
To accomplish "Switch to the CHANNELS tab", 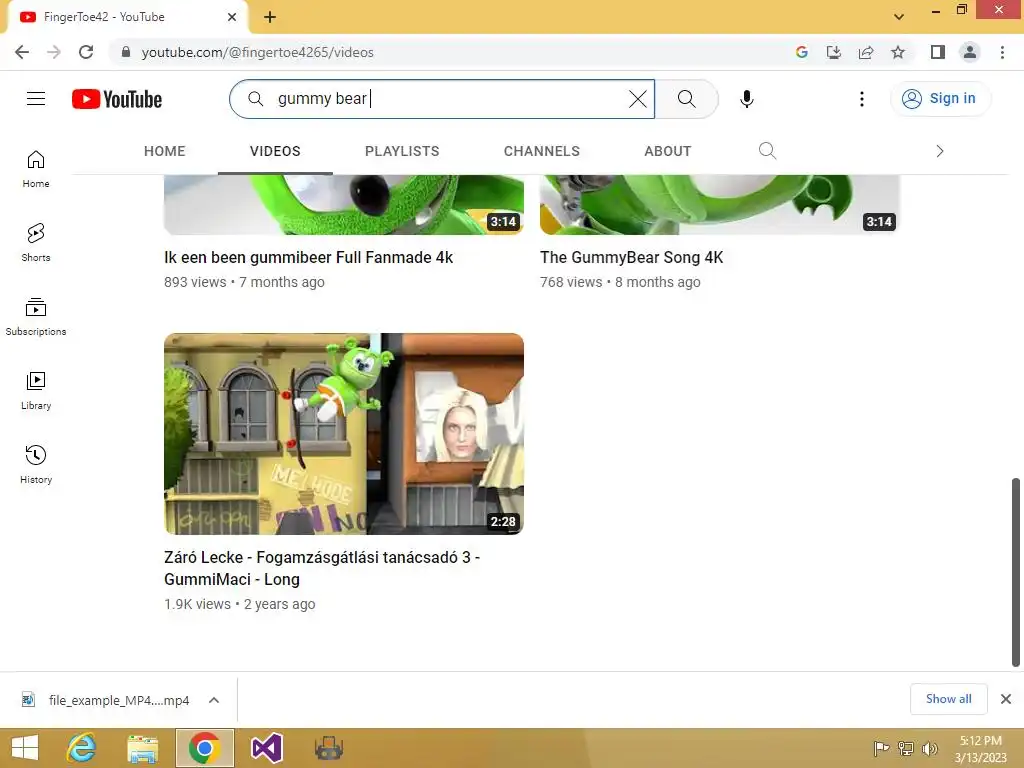I will pyautogui.click(x=541, y=152).
